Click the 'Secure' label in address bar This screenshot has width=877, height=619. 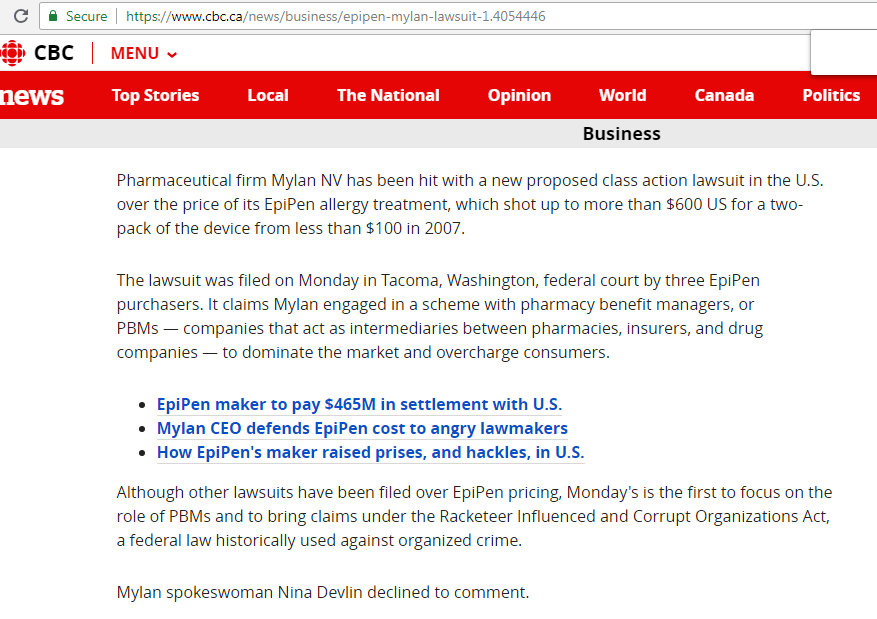[x=86, y=16]
